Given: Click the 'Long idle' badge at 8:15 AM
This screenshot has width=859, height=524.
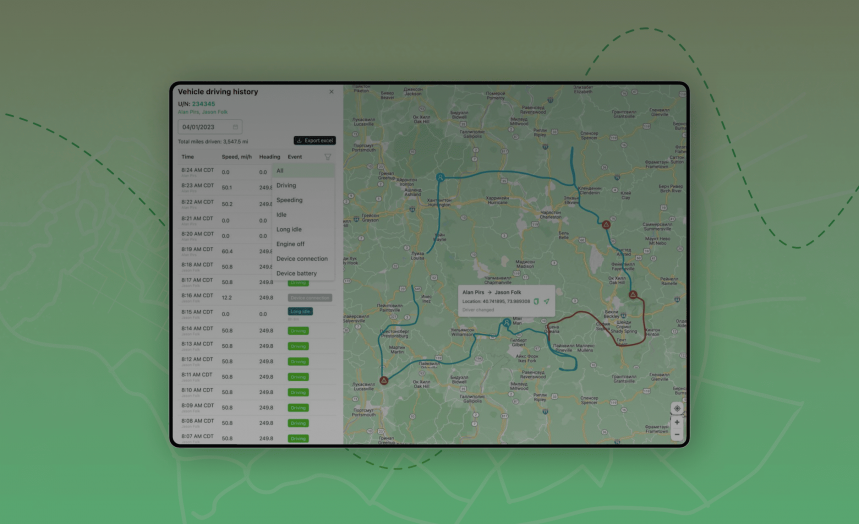Looking at the screenshot, I should (300, 312).
